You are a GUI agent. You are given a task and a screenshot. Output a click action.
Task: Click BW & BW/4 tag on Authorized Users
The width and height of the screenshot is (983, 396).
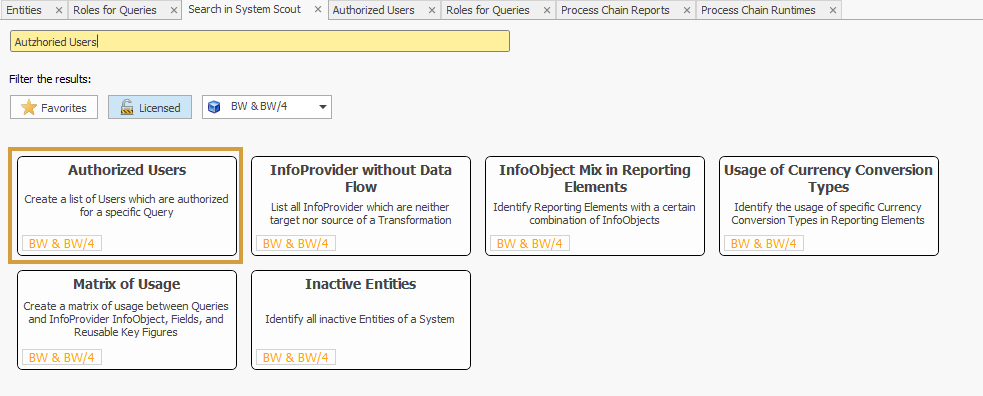(61, 243)
